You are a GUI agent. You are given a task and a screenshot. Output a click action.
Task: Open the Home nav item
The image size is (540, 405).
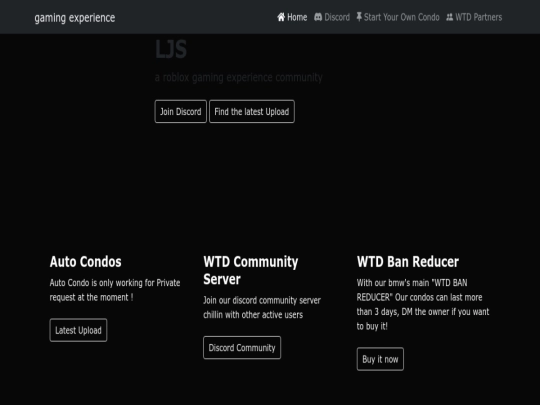click(292, 17)
